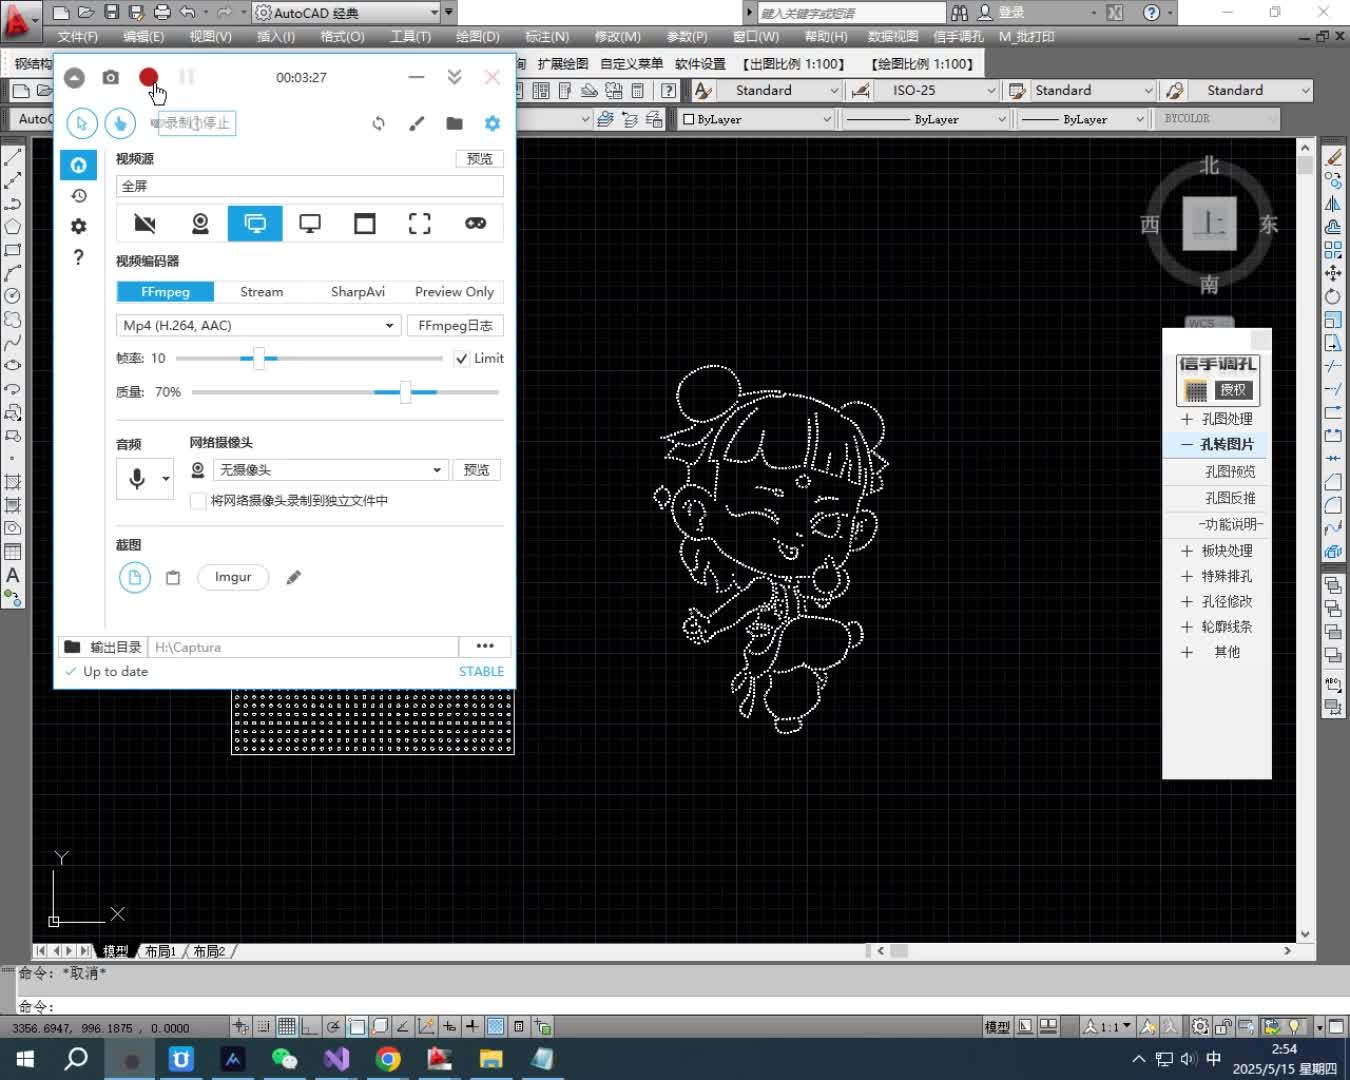Switch encoder to Preview Only tab
This screenshot has height=1080, width=1350.
tap(454, 292)
